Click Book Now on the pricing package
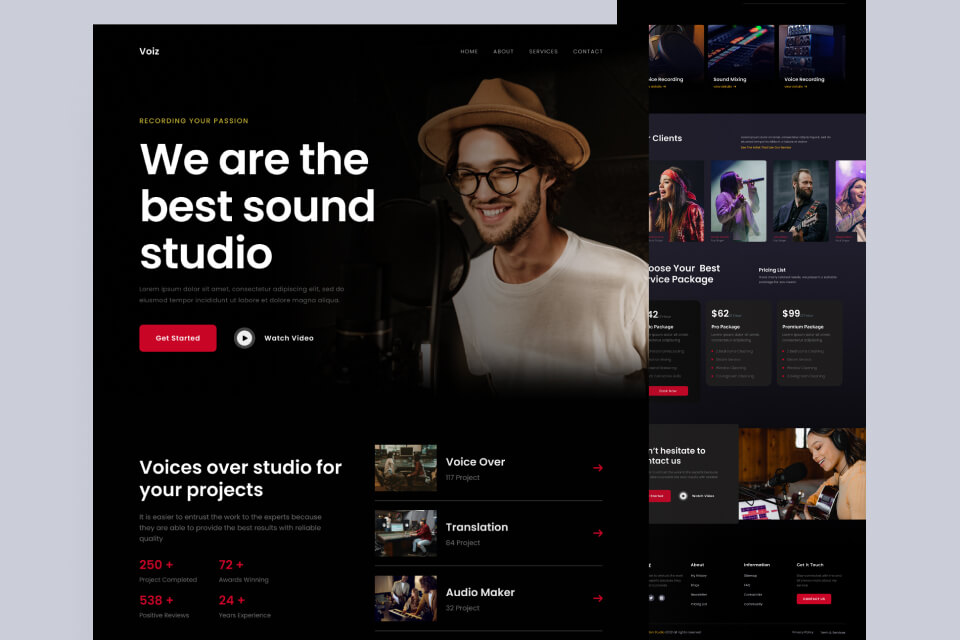960x640 pixels. [670, 390]
